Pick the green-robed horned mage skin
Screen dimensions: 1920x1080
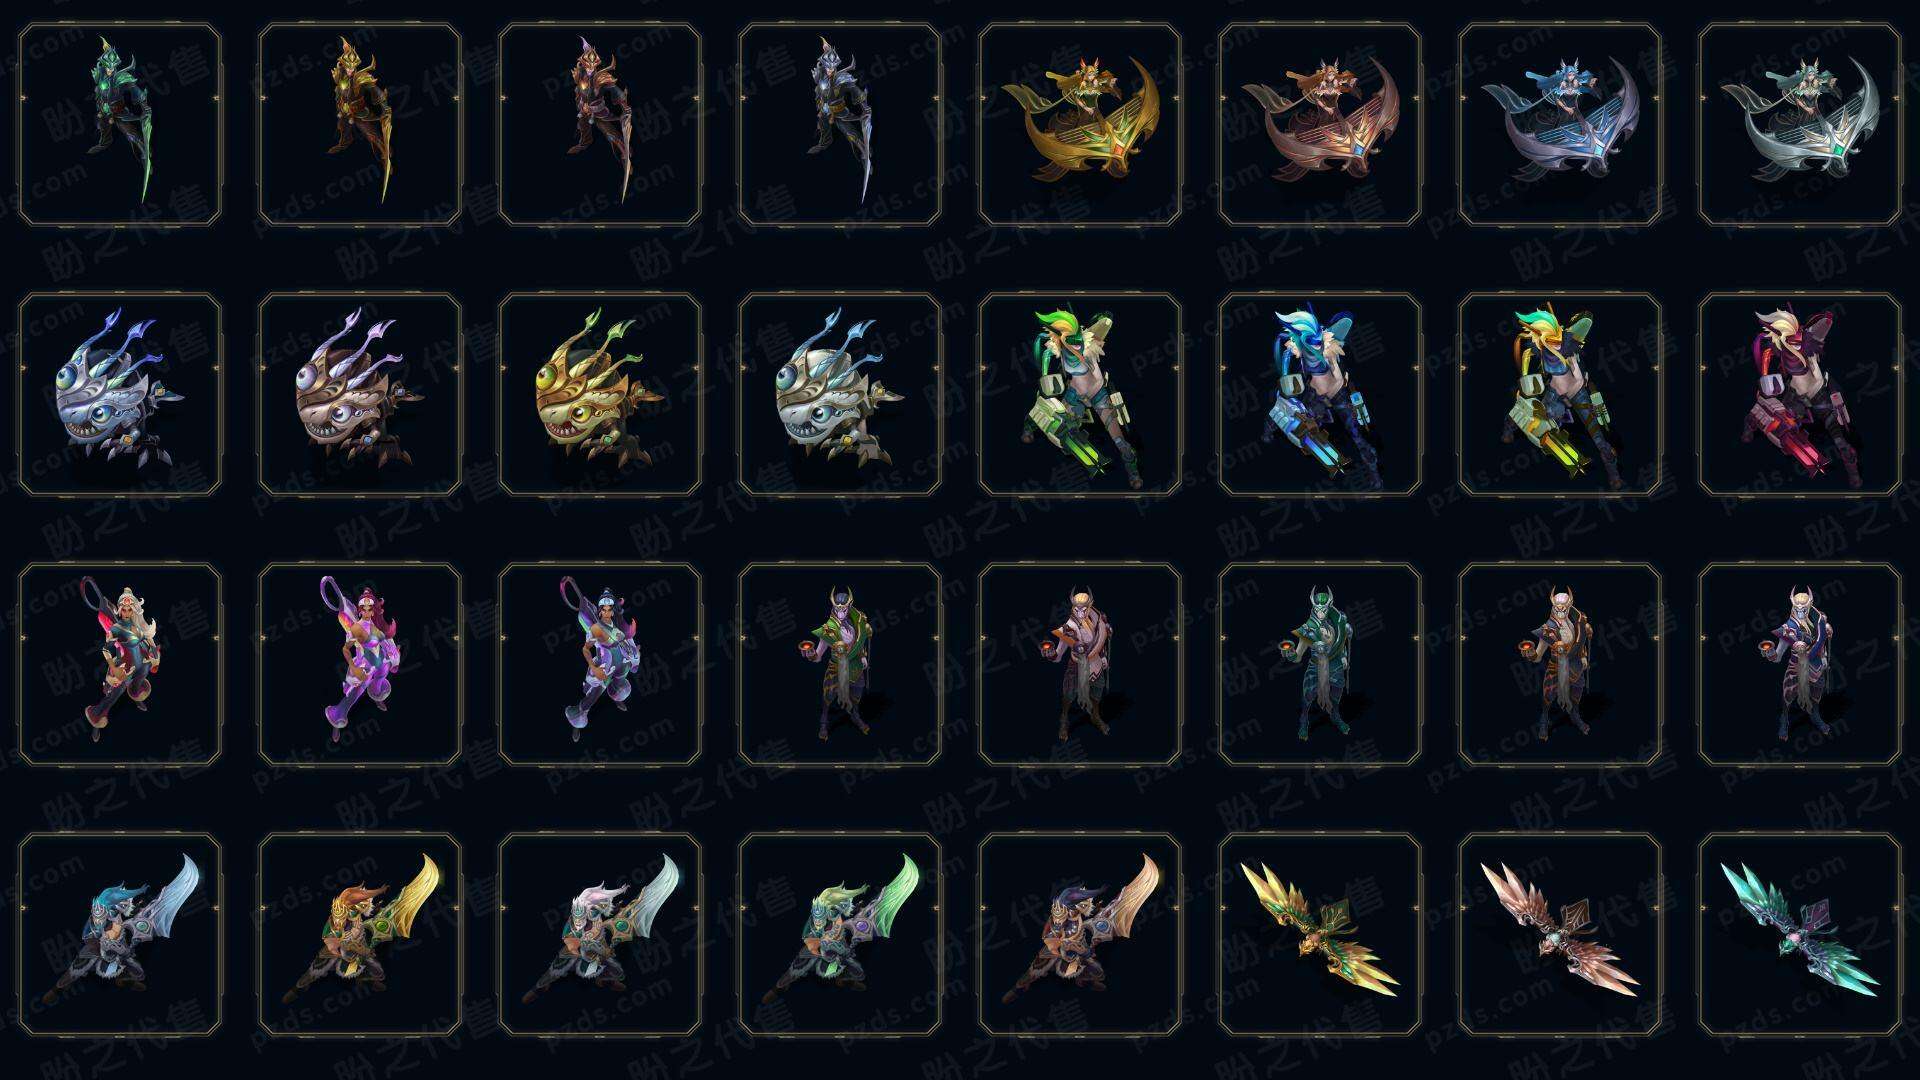coord(840,664)
